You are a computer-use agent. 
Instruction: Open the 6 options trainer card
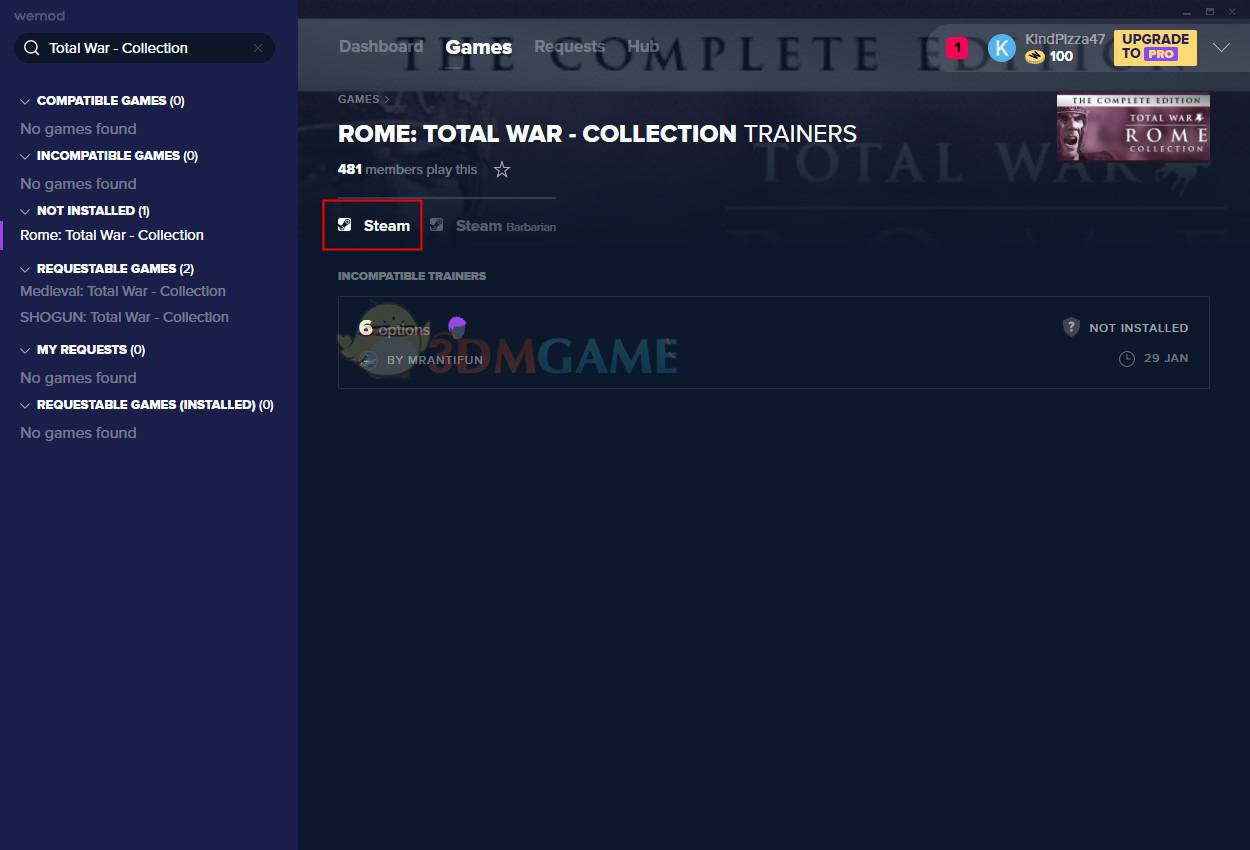[773, 342]
